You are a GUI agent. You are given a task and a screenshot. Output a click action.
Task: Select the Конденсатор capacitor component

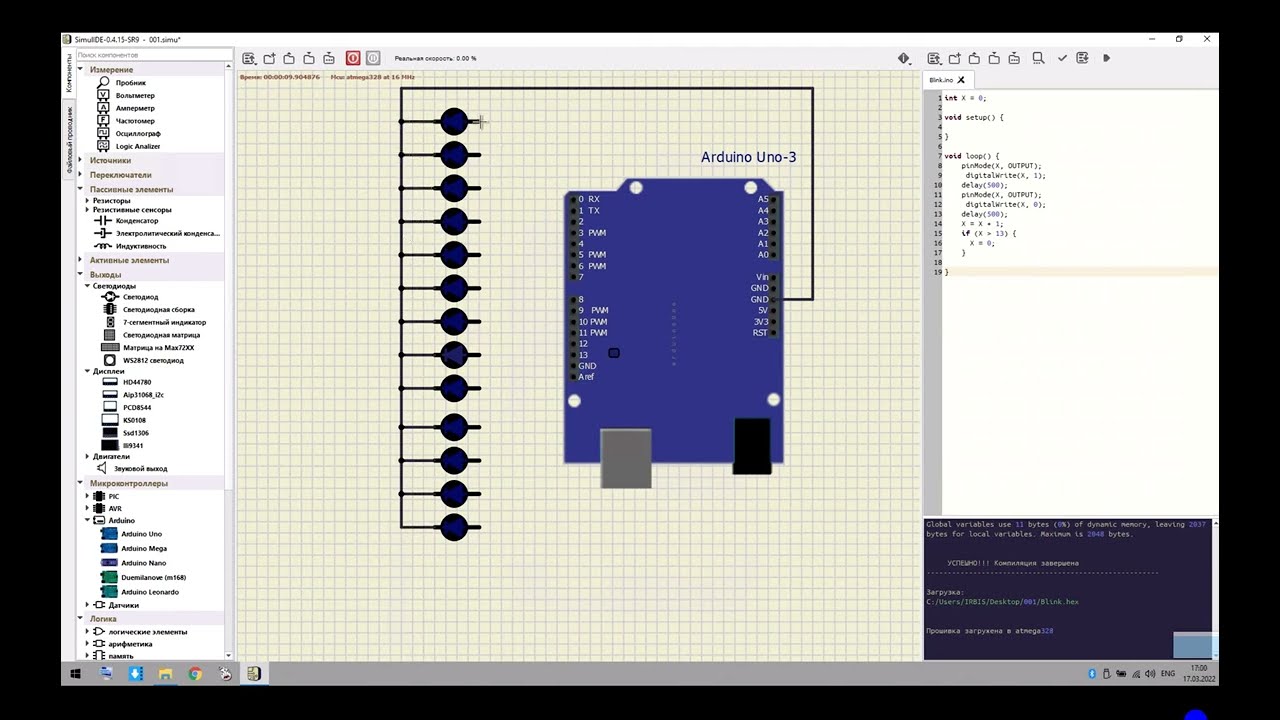point(137,221)
